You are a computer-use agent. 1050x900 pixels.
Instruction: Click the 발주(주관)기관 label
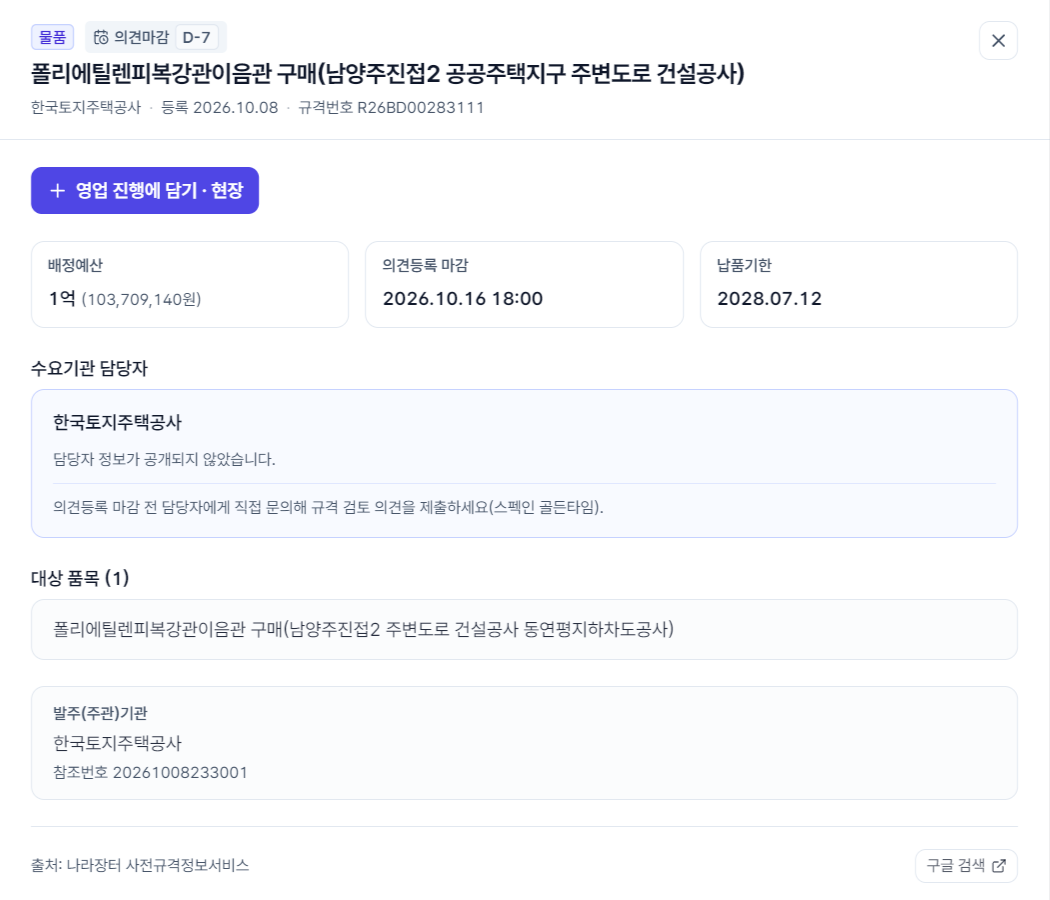tap(100, 714)
